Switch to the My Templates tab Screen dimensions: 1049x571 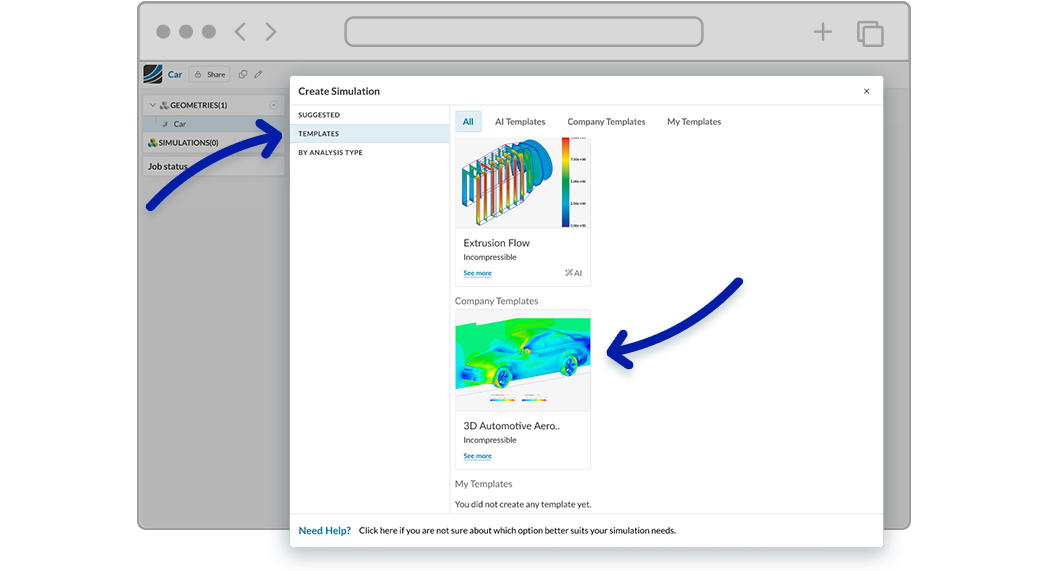click(x=694, y=122)
